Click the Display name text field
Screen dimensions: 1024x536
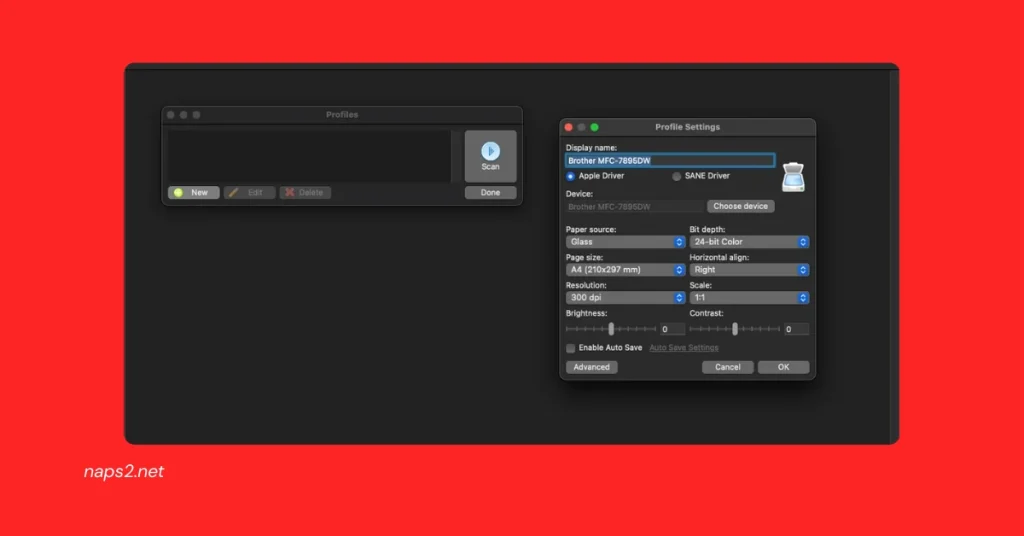670,160
